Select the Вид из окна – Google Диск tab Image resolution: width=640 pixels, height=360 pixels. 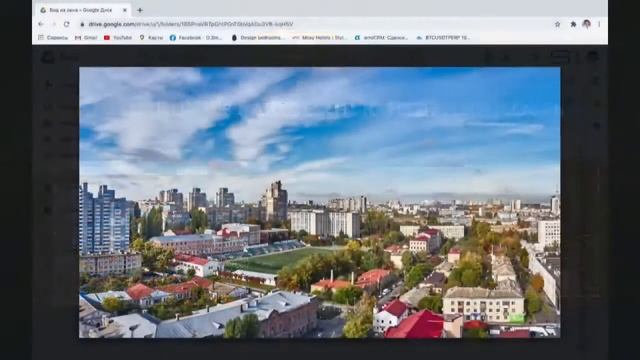tap(82, 10)
